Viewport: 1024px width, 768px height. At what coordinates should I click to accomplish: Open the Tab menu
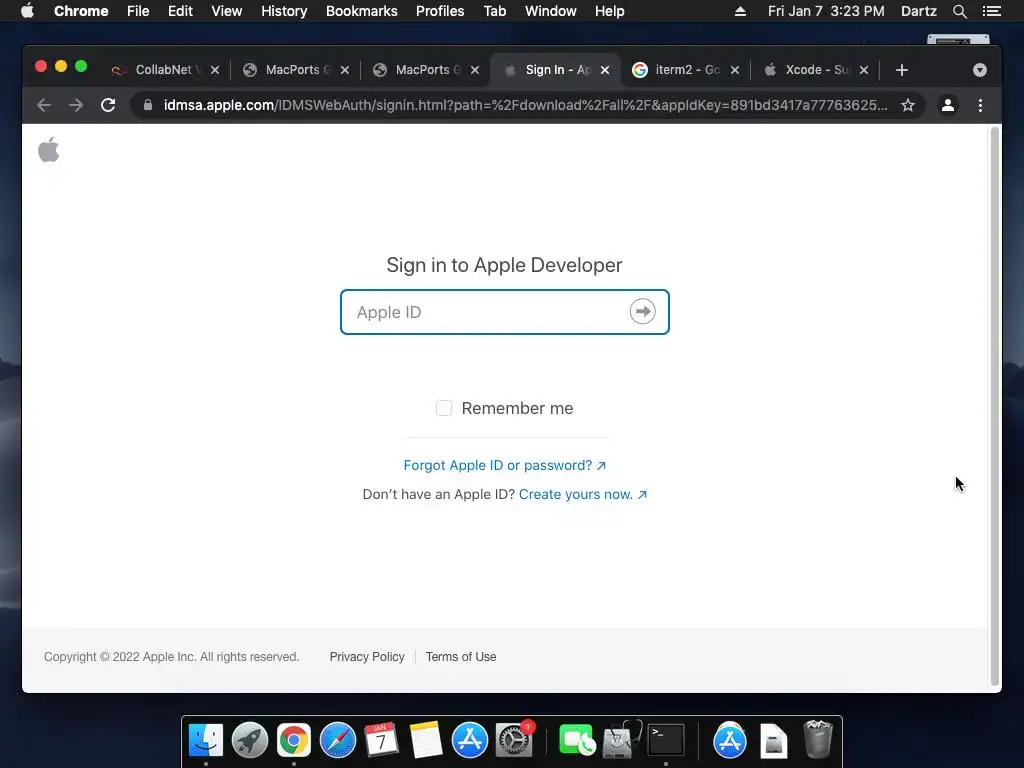(x=495, y=11)
